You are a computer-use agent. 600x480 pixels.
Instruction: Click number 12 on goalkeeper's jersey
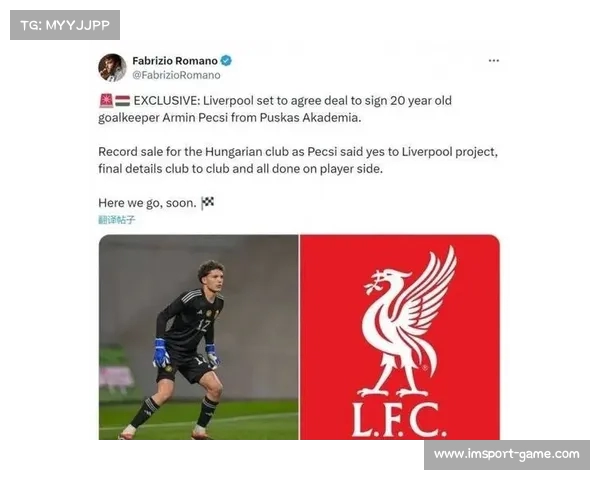click(x=204, y=325)
